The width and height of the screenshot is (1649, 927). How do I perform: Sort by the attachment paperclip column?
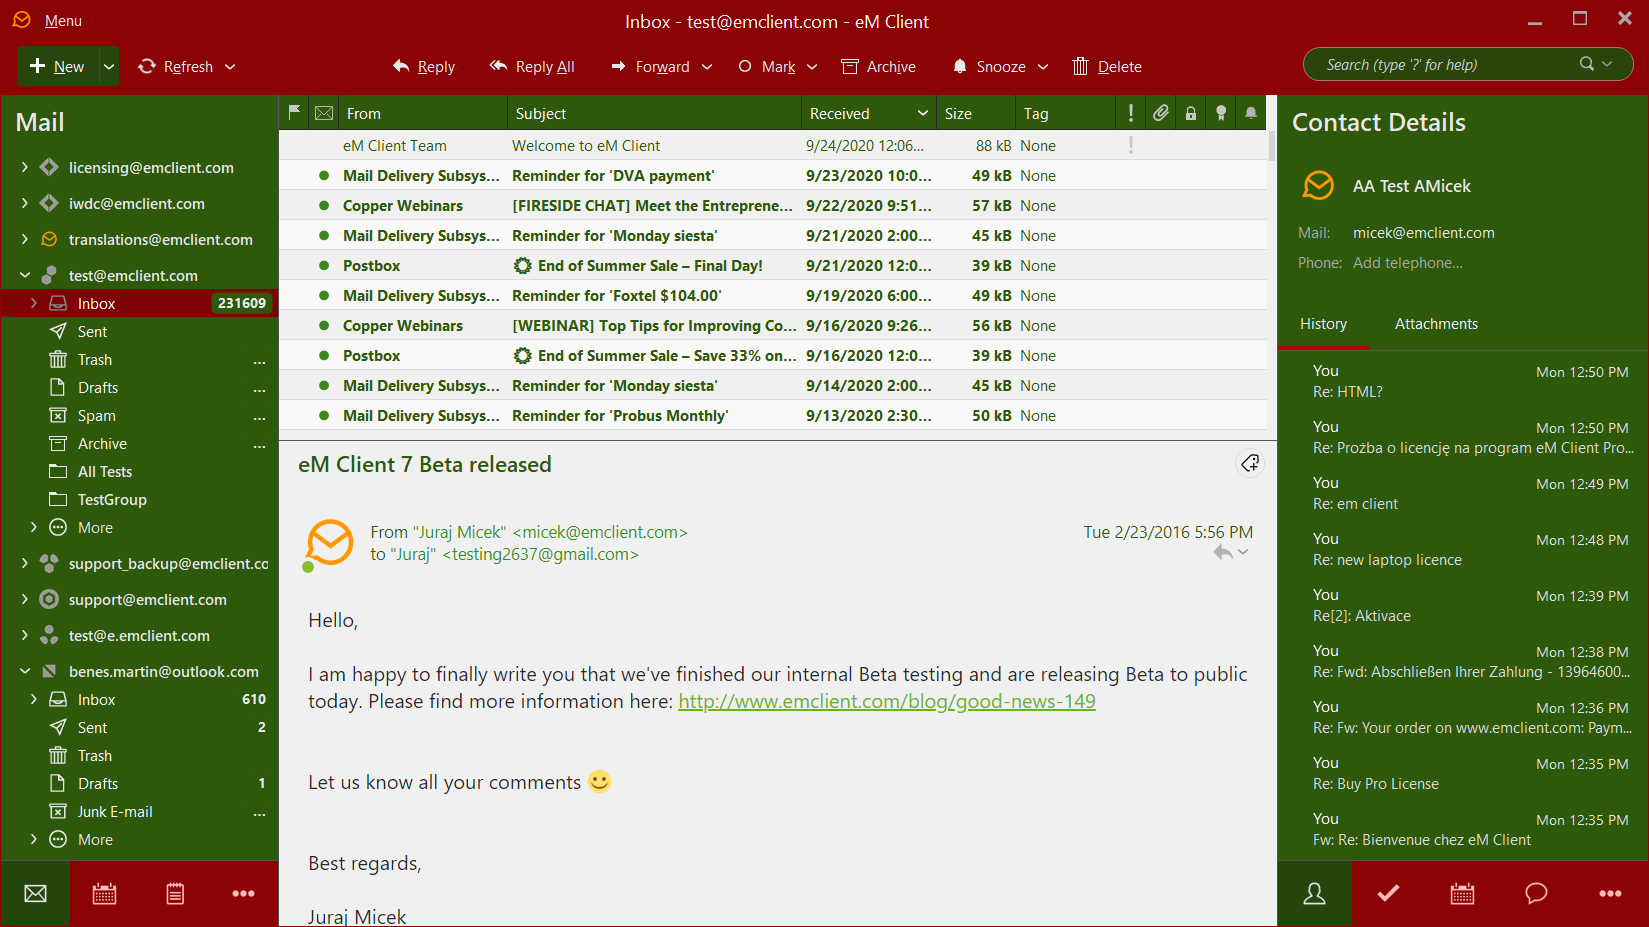tap(1160, 113)
